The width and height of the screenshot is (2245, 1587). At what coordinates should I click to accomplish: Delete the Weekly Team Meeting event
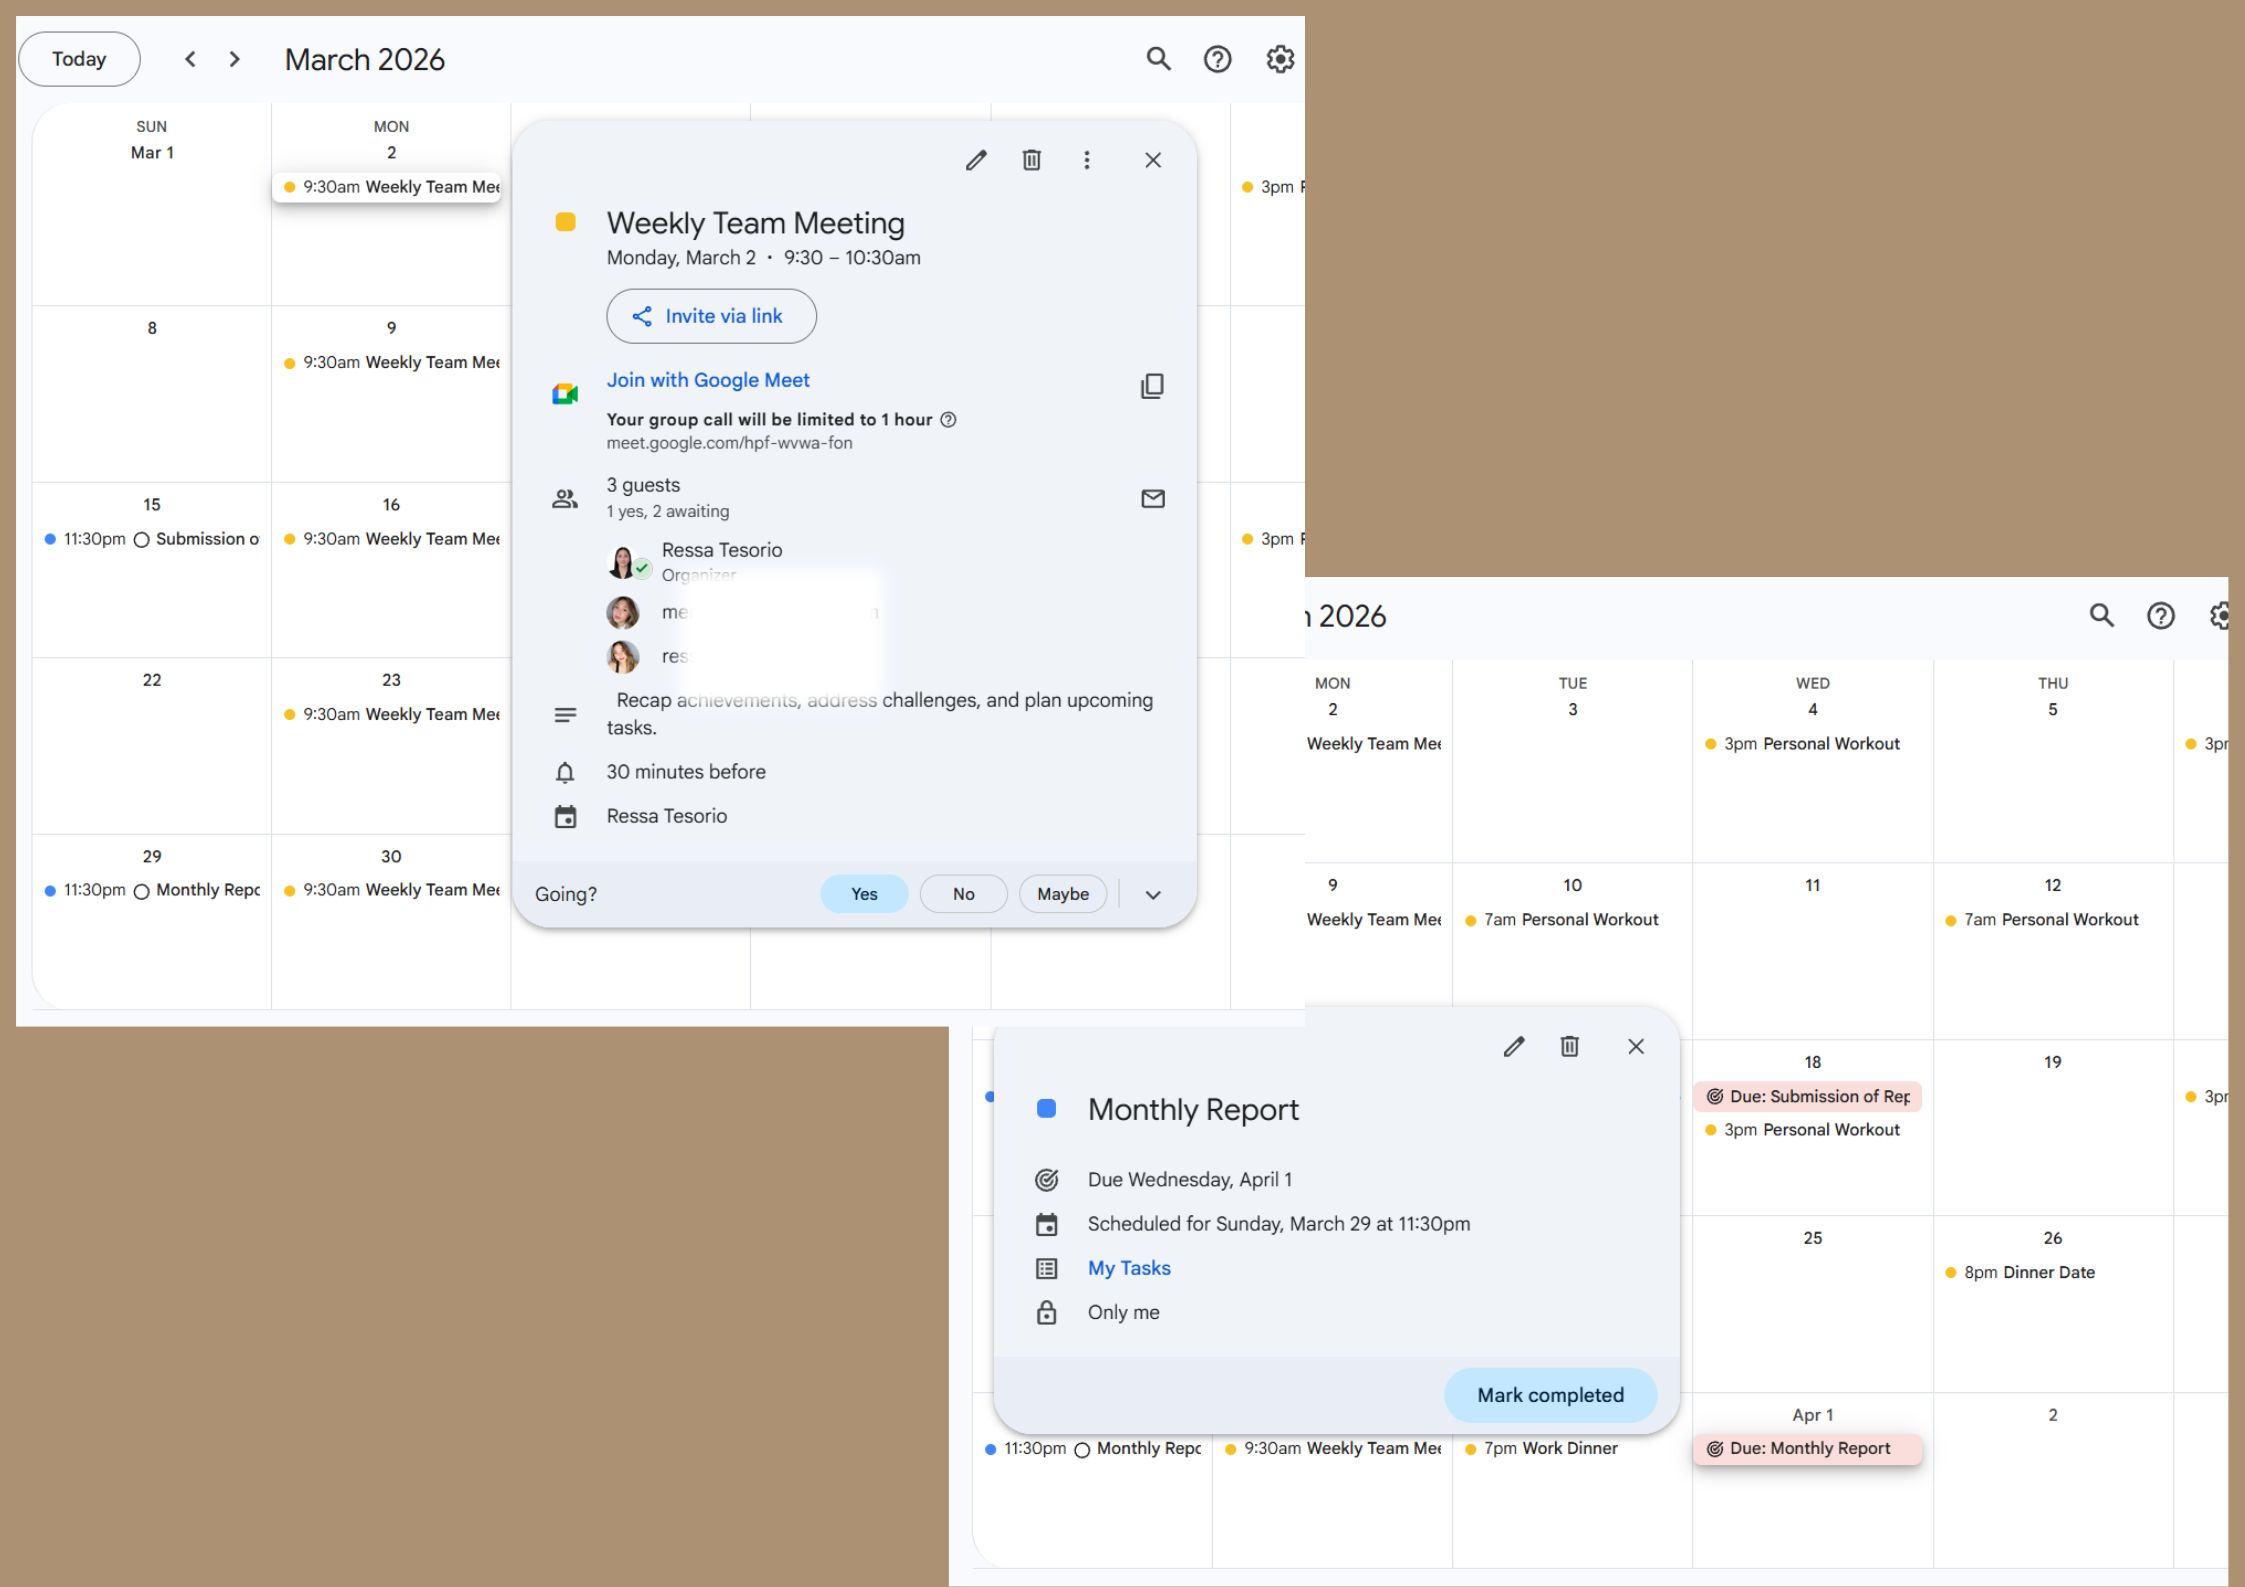(1031, 160)
